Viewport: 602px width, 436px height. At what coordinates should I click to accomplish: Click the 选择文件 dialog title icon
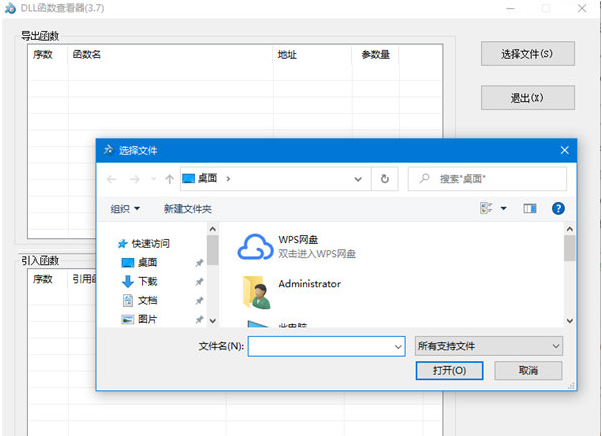108,150
